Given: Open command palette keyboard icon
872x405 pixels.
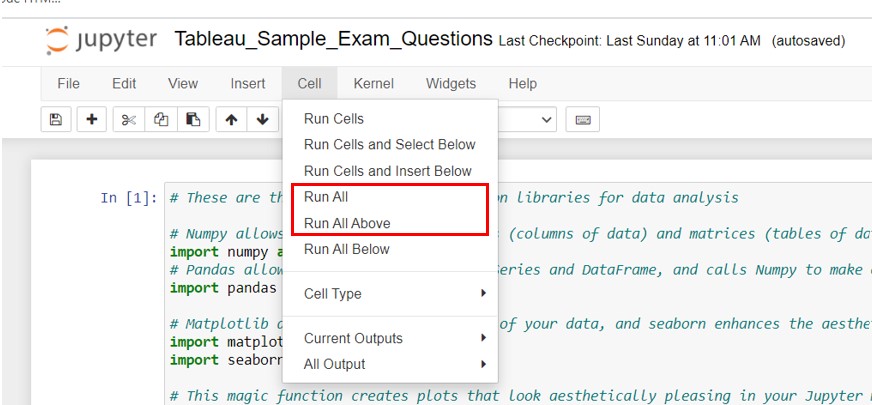Looking at the screenshot, I should click(583, 120).
